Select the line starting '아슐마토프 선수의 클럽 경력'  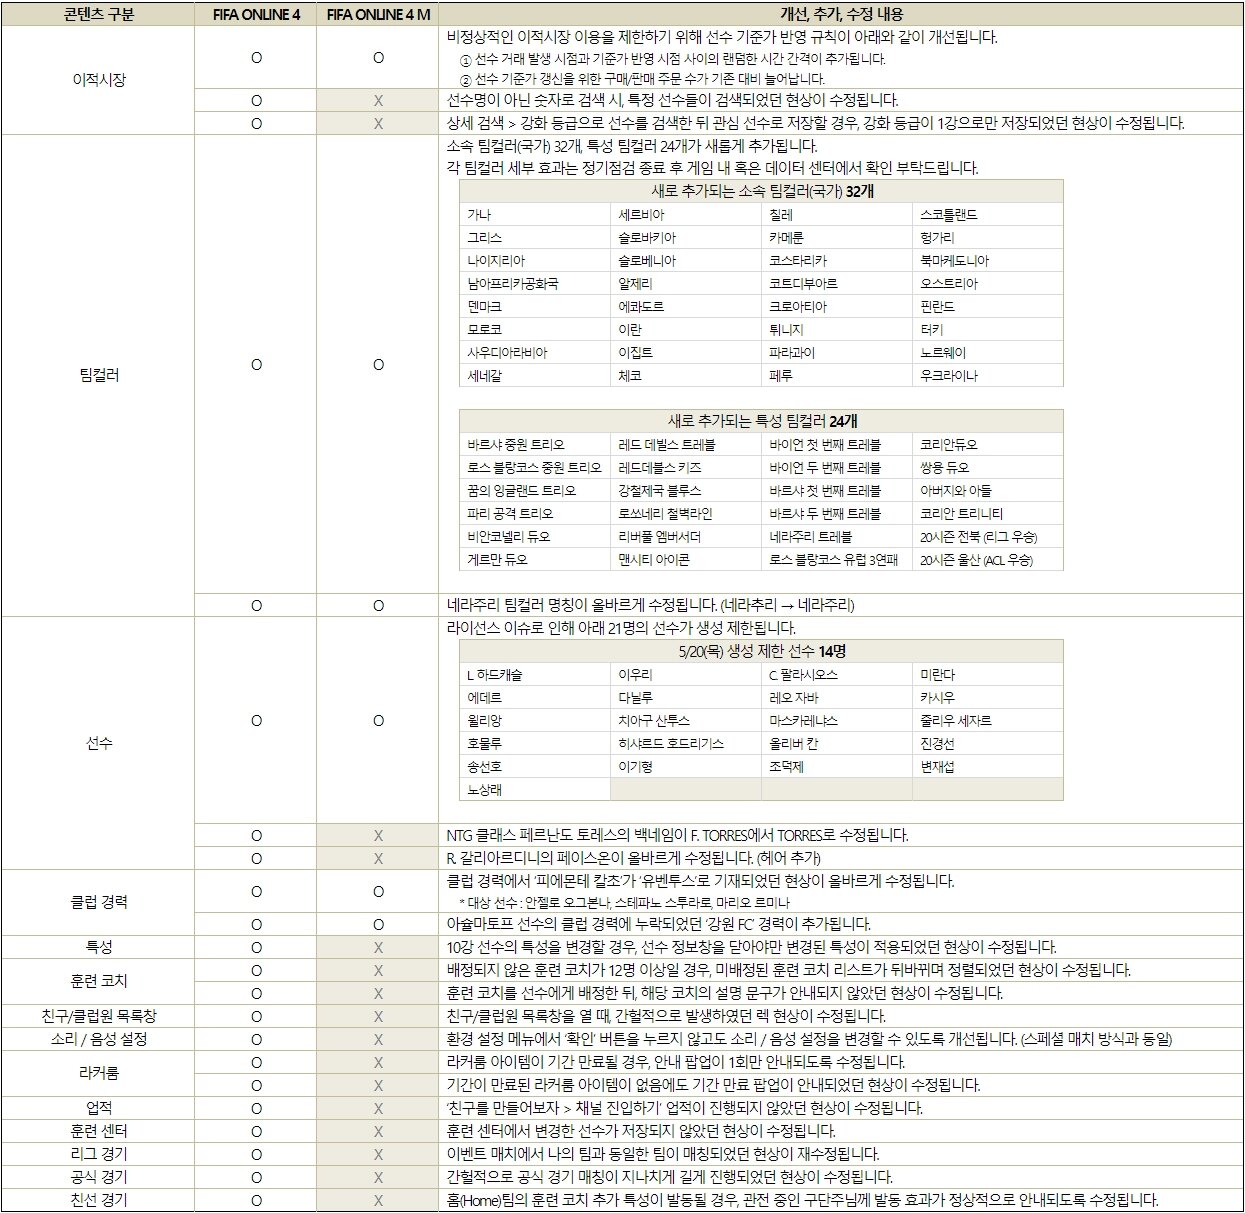coord(658,924)
